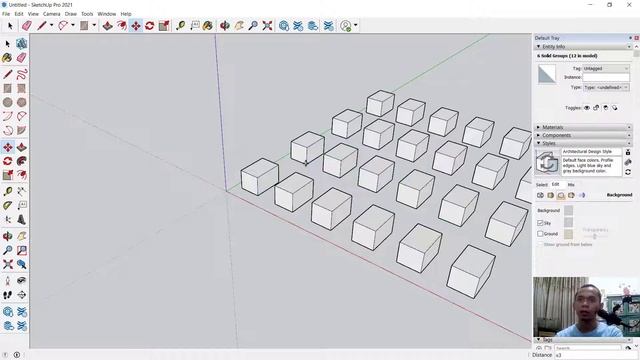Open the Tools menu
640x360 pixels.
(87, 14)
